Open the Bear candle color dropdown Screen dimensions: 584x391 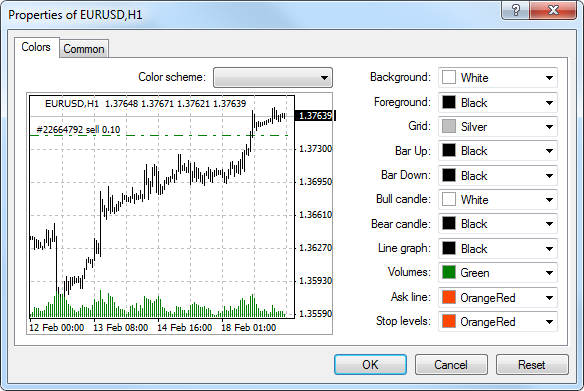(498, 224)
